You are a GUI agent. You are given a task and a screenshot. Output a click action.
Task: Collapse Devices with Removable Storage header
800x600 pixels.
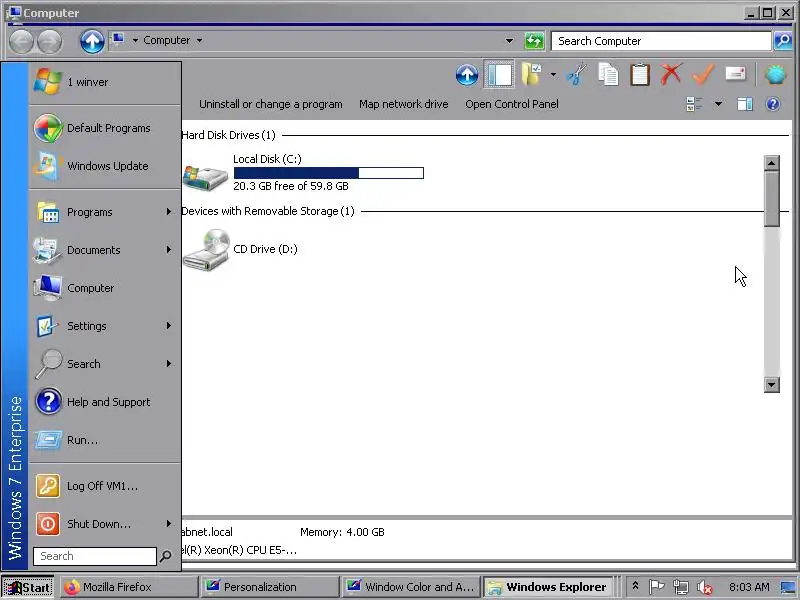coord(268,211)
